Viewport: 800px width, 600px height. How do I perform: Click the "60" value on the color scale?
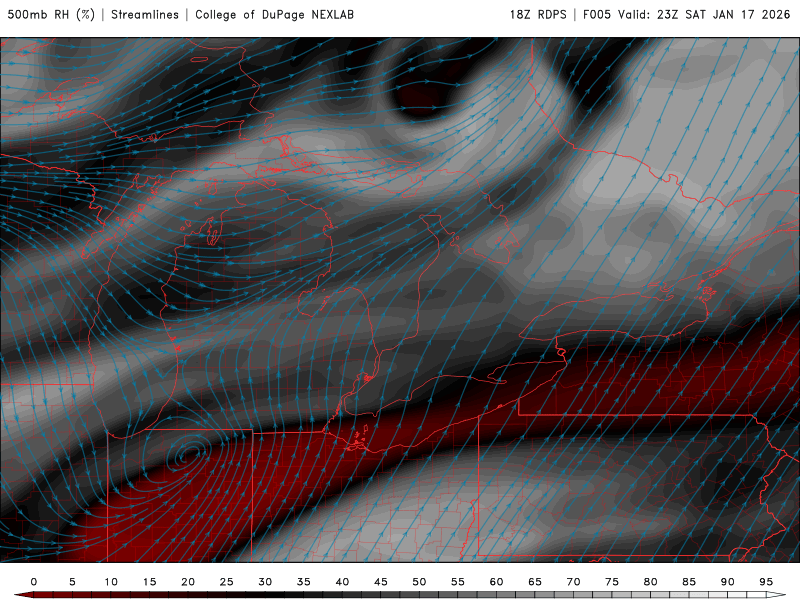coord(496,582)
